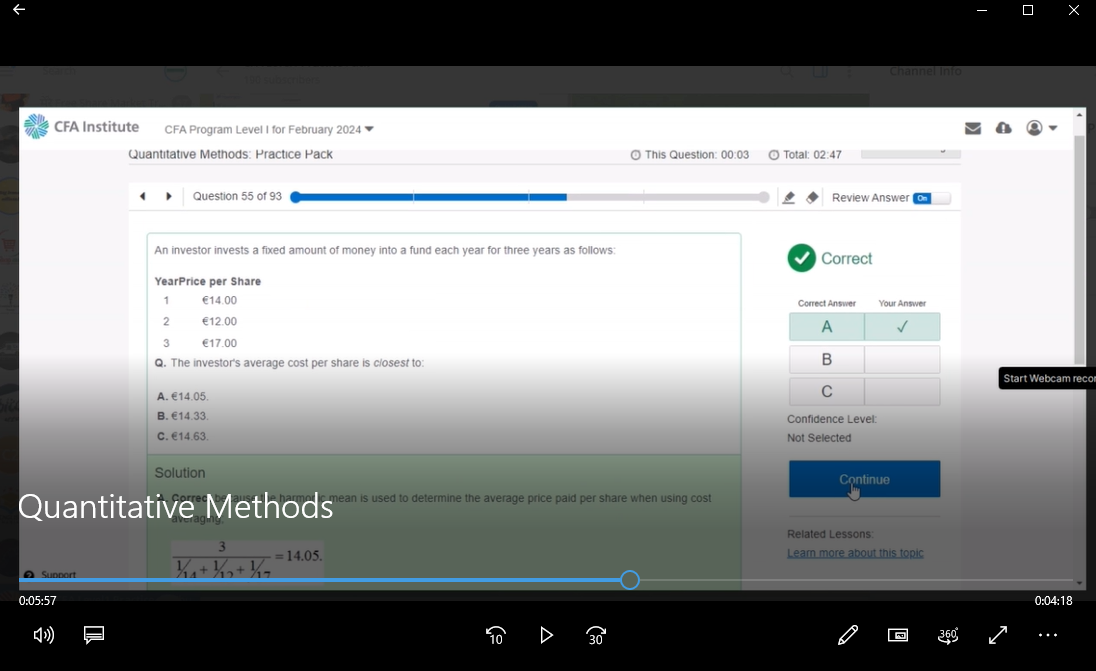This screenshot has width=1096, height=671.
Task: Skip back 10 seconds
Action: [496, 635]
